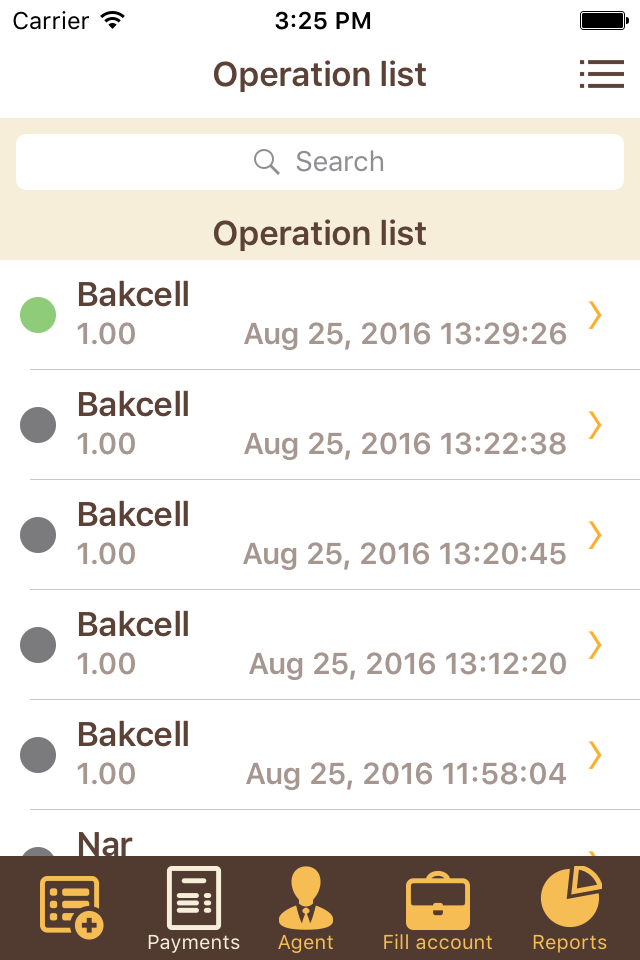Tap the Wi-Fi status bar icon
Image resolution: width=640 pixels, height=960 pixels.
(x=111, y=18)
